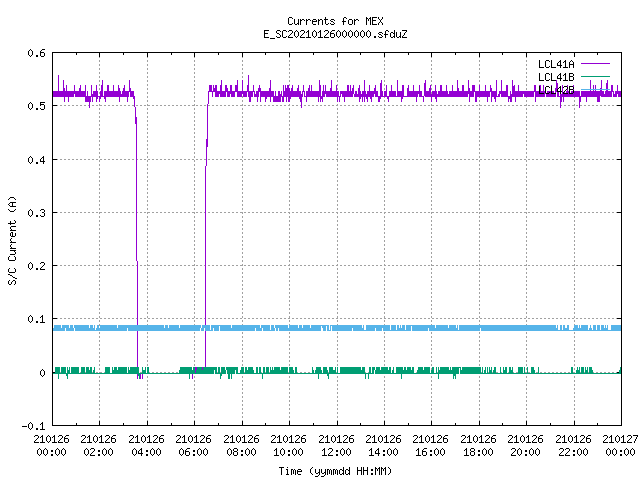
Task: Click the purple falling edge near 03:30
Action: tap(137, 237)
